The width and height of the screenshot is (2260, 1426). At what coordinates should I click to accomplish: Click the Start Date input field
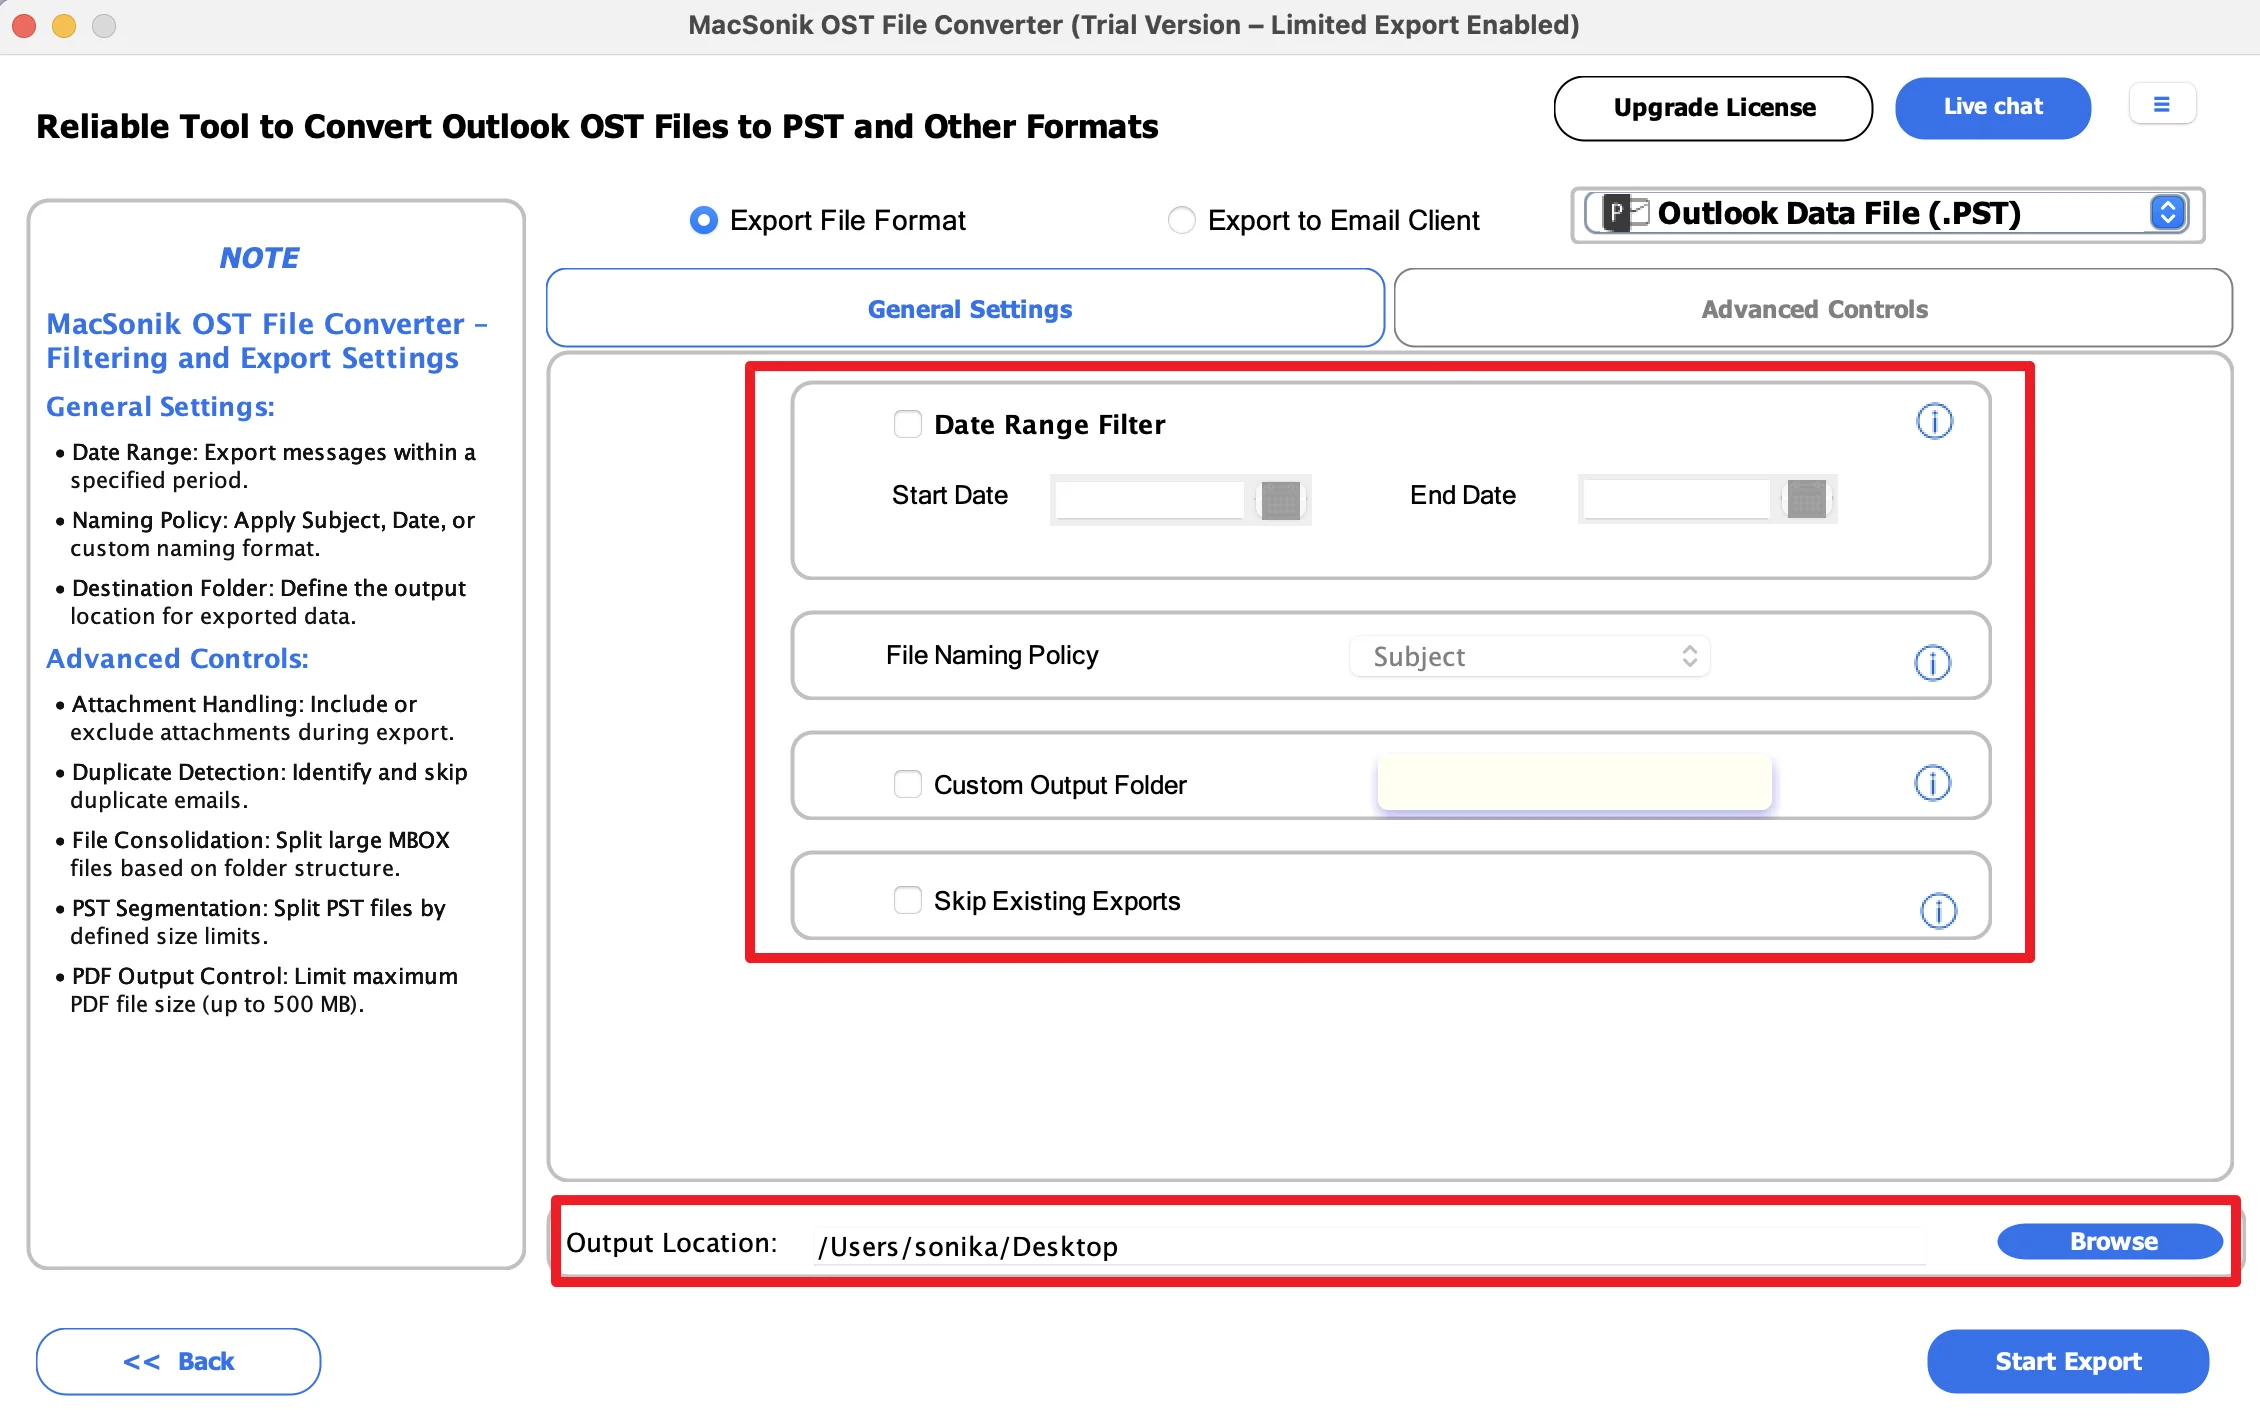[x=1150, y=499]
